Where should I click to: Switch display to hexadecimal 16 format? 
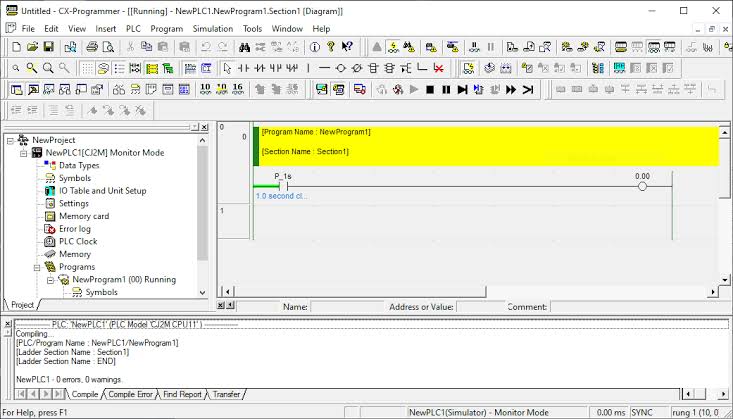pyautogui.click(x=237, y=89)
